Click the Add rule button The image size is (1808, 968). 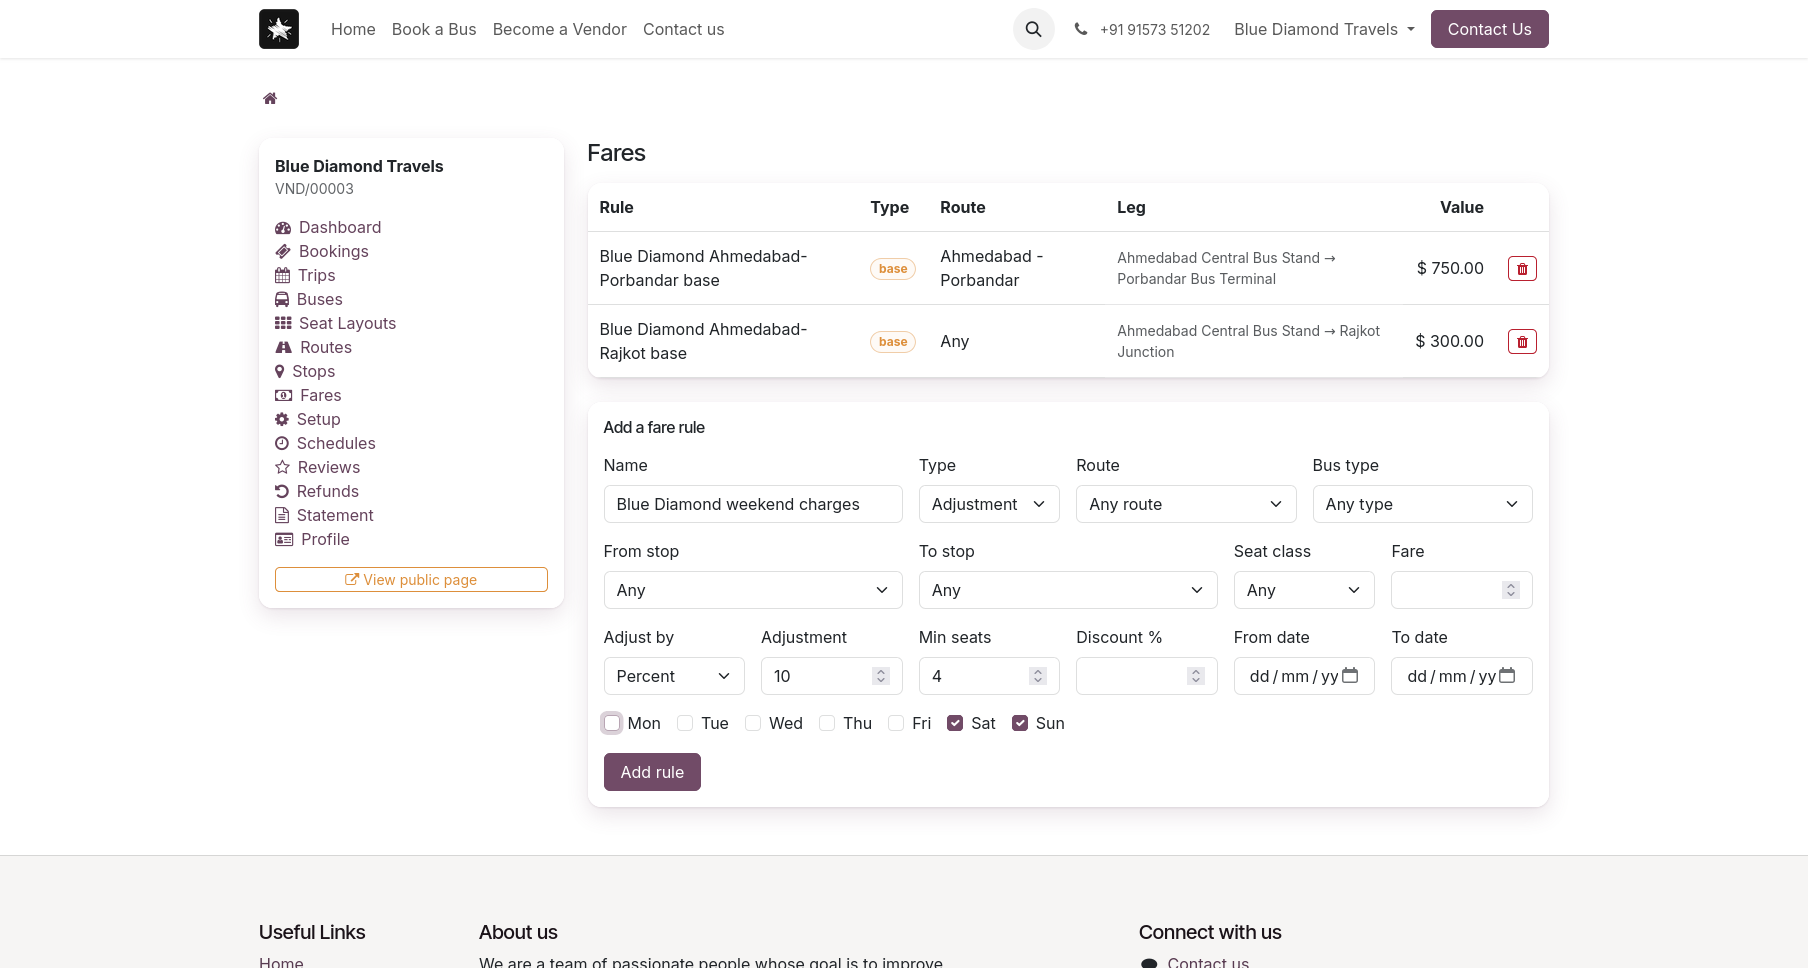click(652, 772)
